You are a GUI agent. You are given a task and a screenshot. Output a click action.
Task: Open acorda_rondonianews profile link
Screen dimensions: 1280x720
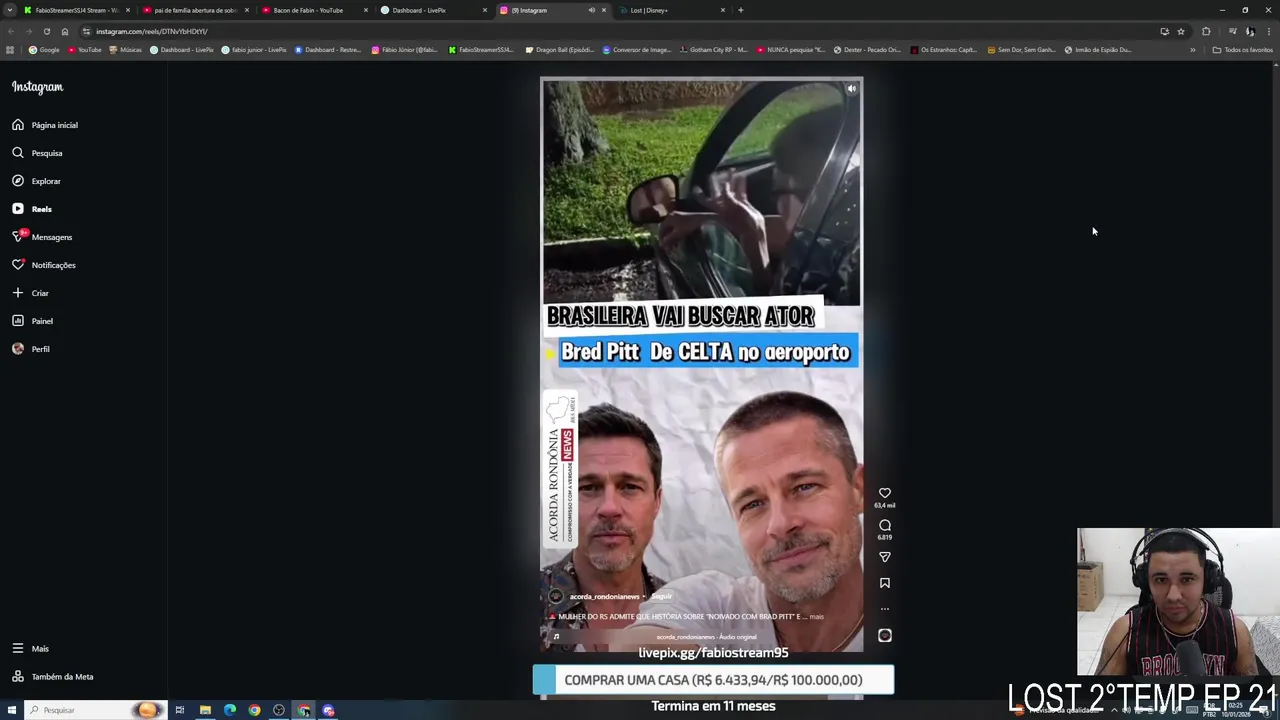click(x=605, y=597)
